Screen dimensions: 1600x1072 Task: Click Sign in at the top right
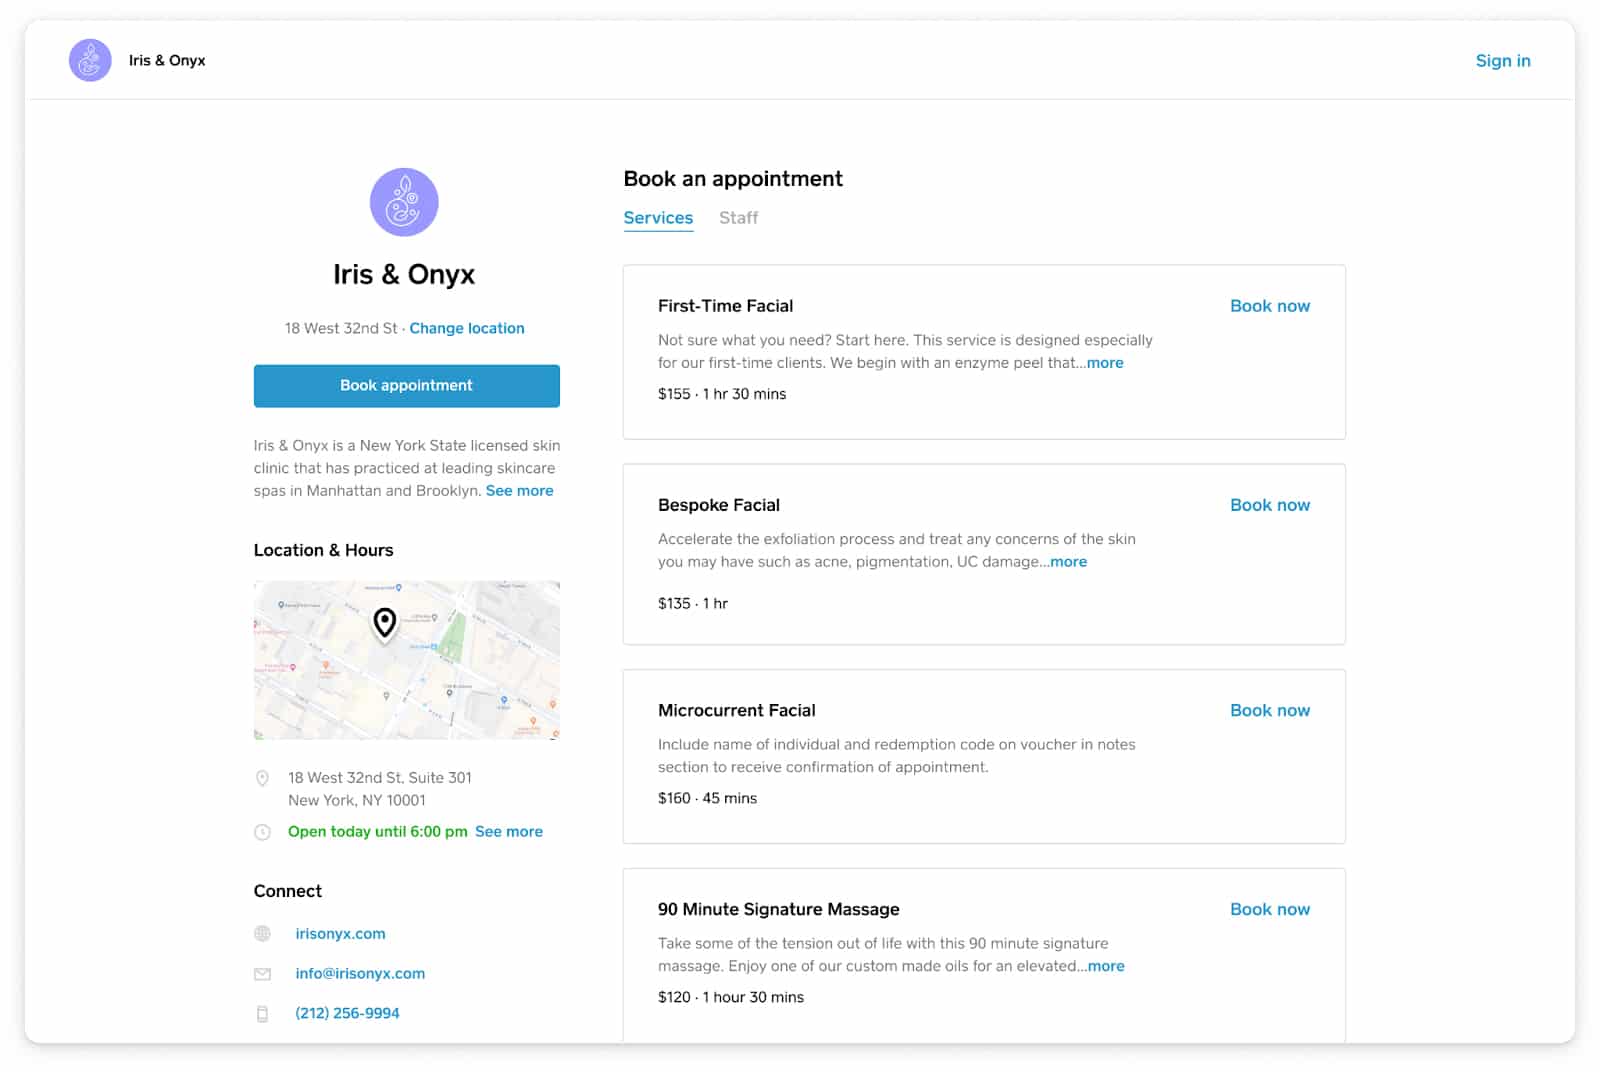pyautogui.click(x=1502, y=60)
